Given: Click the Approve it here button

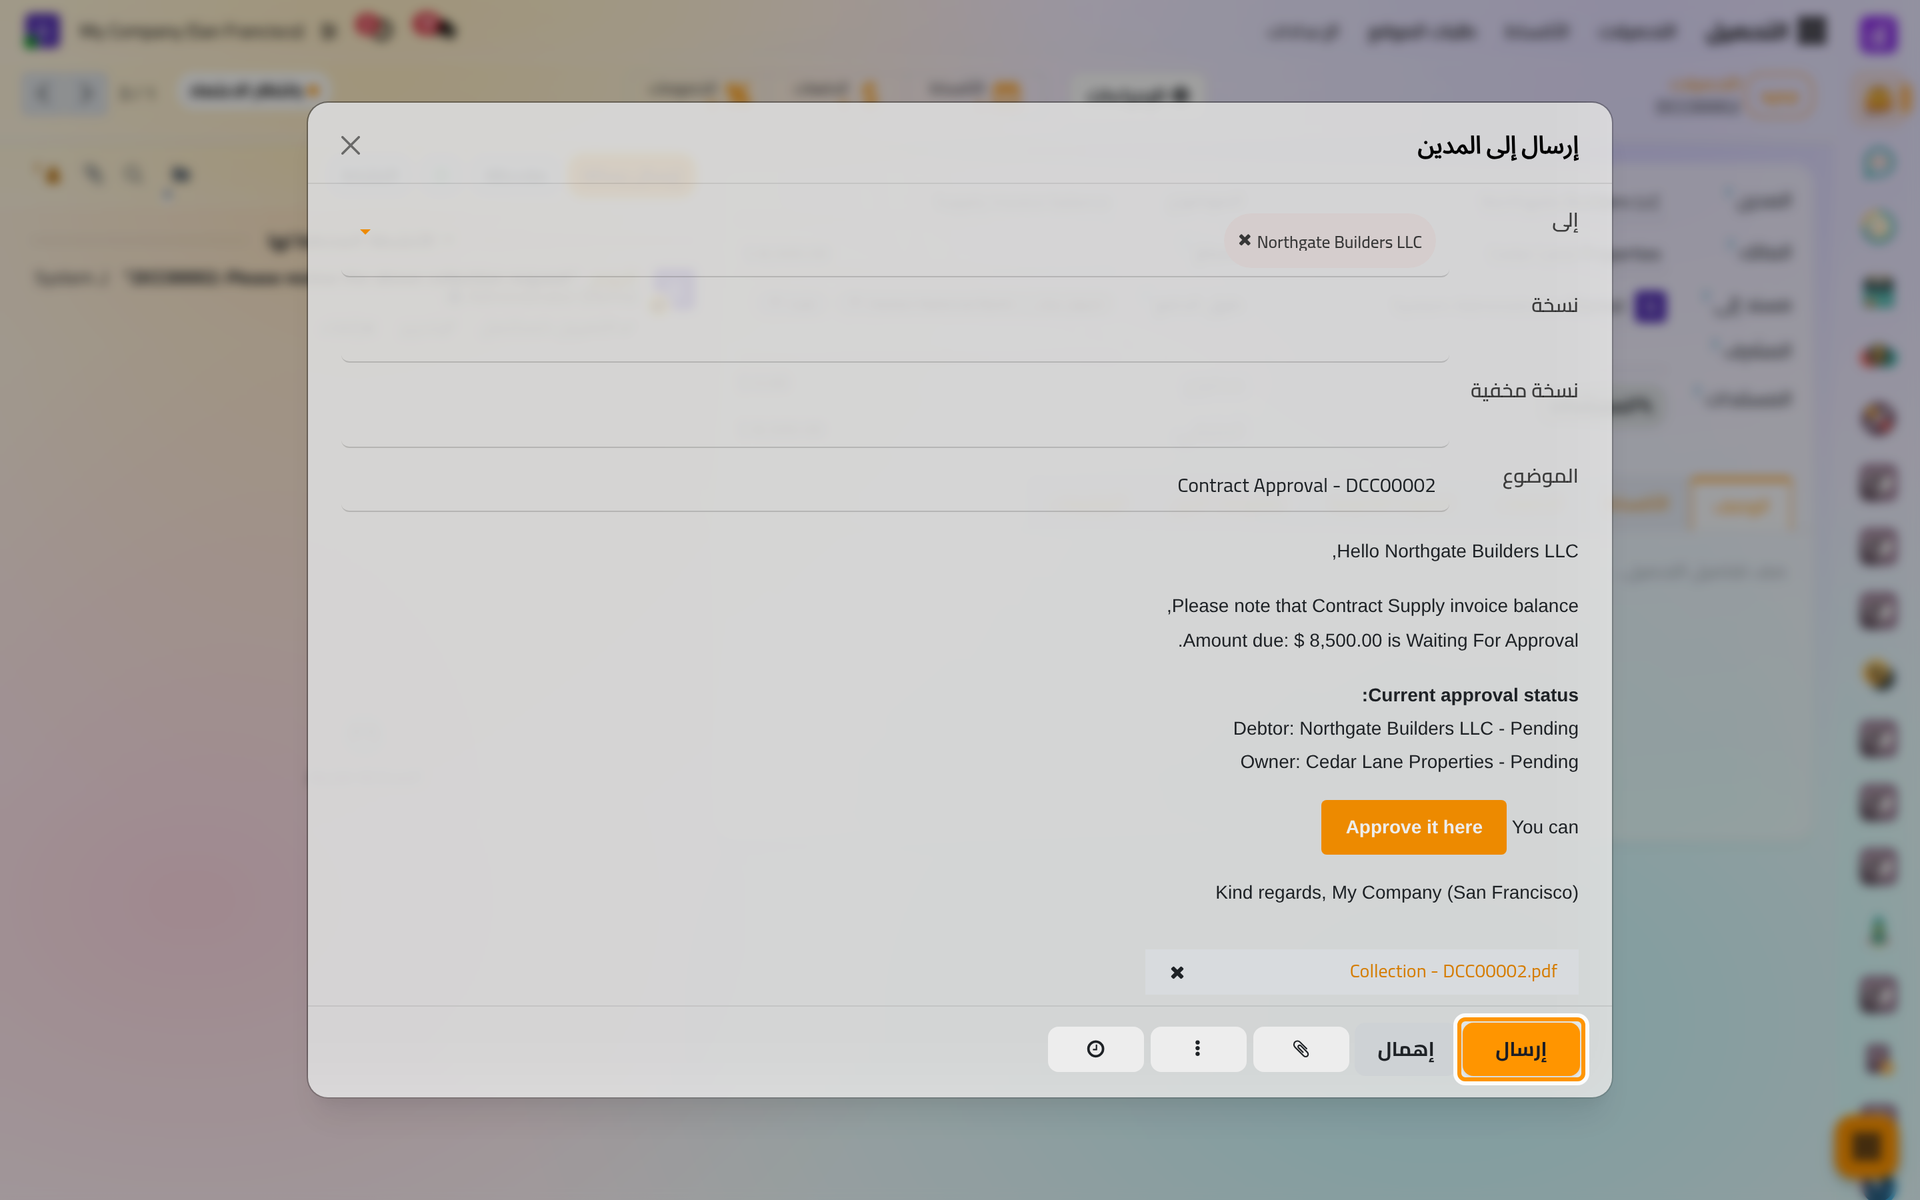Looking at the screenshot, I should point(1413,827).
